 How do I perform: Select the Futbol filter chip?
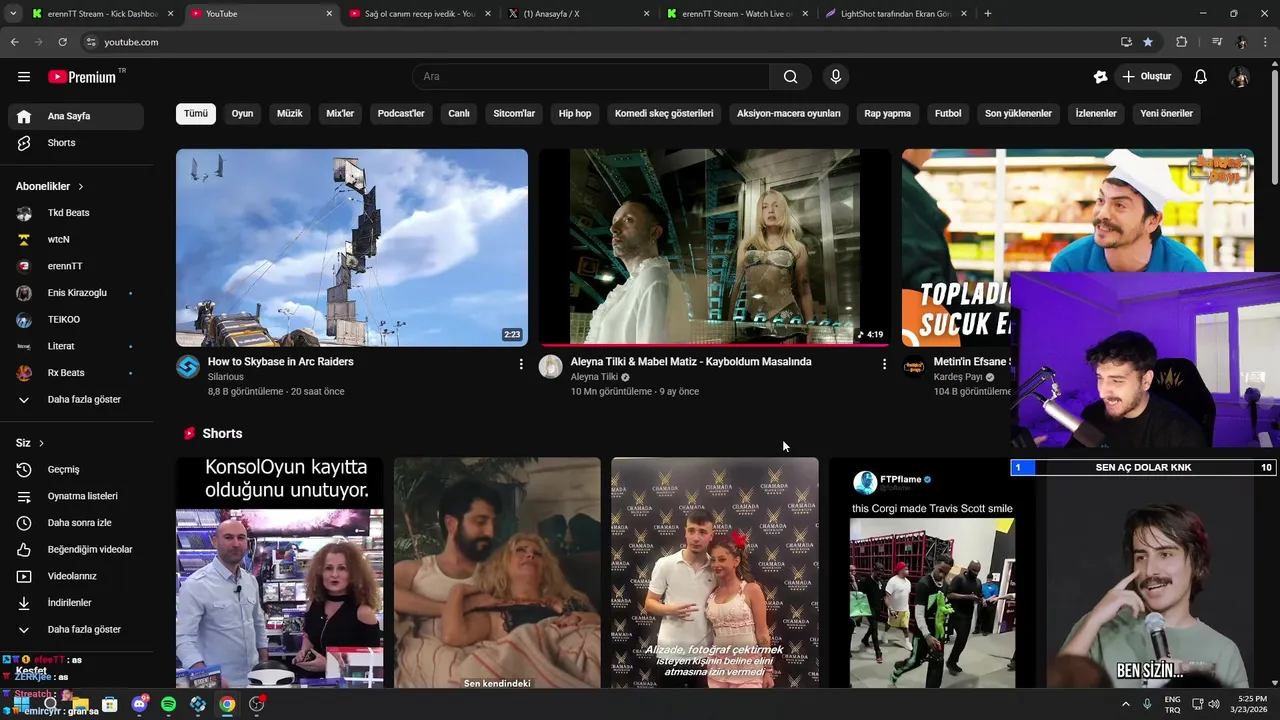pyautogui.click(x=948, y=113)
